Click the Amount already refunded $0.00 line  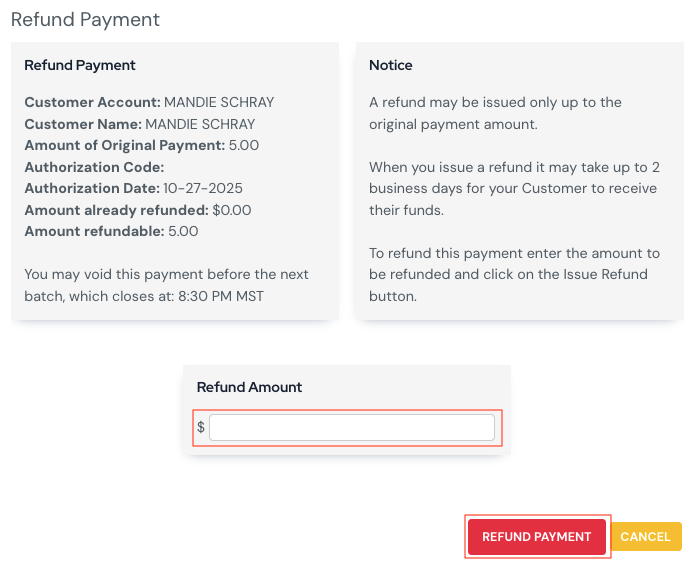click(x=138, y=210)
